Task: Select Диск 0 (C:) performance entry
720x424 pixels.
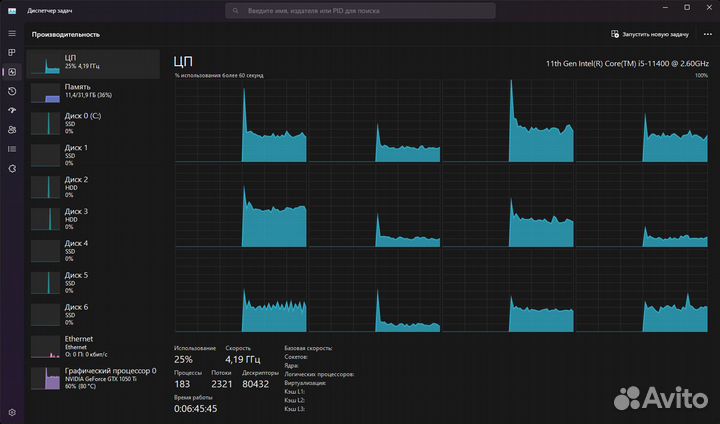Action: click(94, 122)
